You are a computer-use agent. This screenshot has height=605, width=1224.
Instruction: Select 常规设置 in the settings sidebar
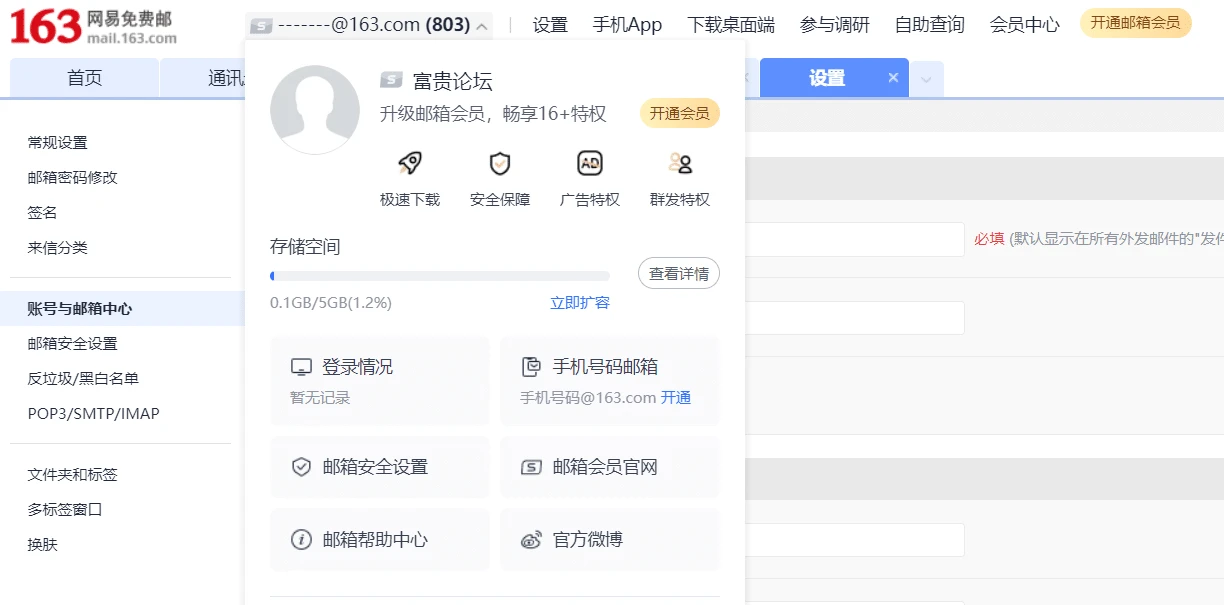coord(58,143)
